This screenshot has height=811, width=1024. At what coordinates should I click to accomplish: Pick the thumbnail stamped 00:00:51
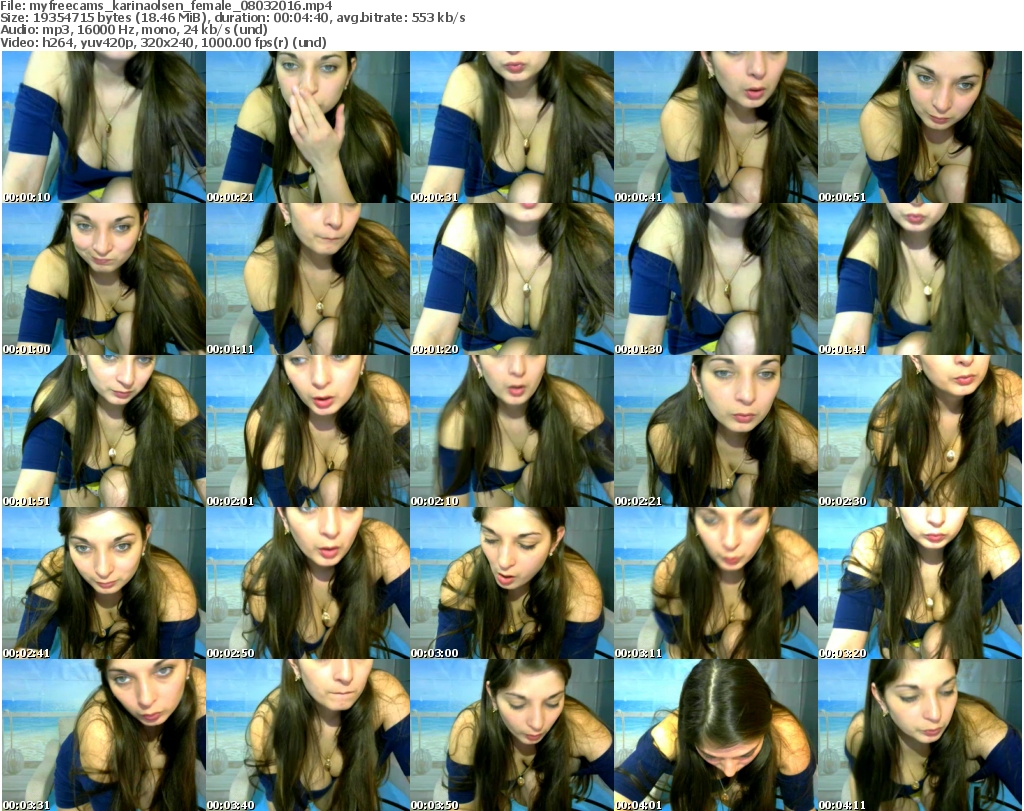point(920,127)
